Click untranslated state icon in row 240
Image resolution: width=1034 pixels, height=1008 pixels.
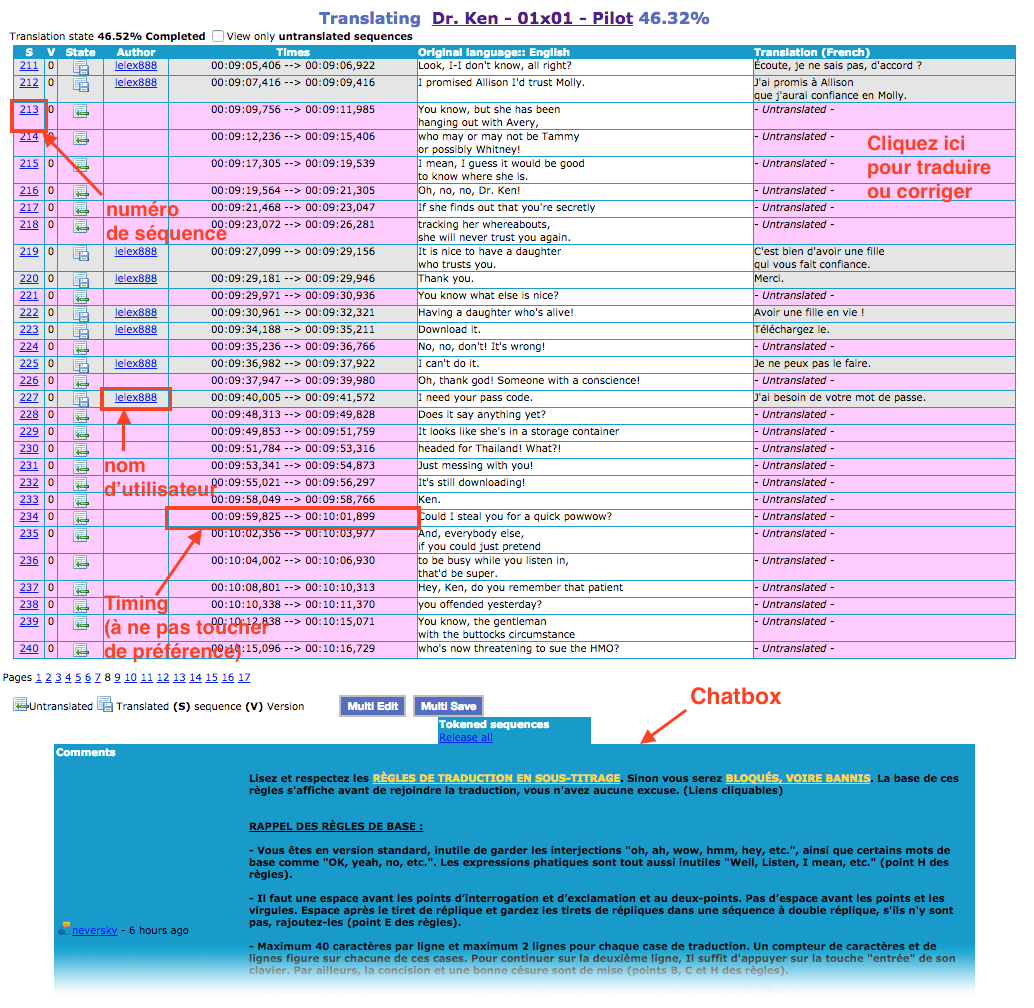80,650
